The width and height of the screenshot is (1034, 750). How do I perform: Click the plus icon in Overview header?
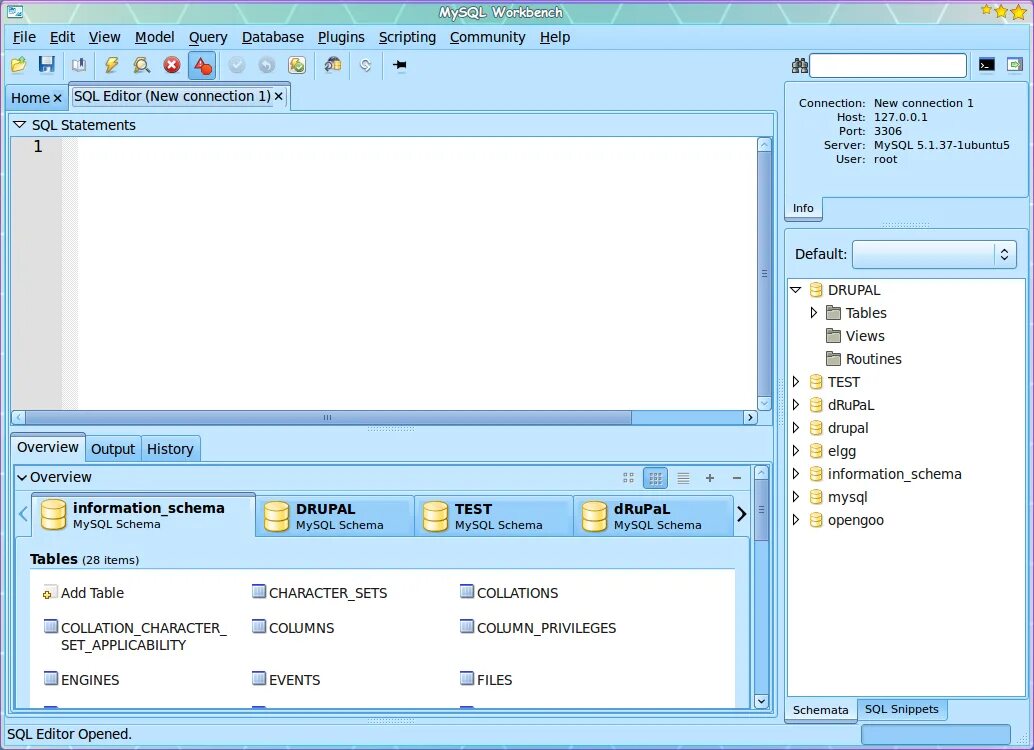coord(710,478)
